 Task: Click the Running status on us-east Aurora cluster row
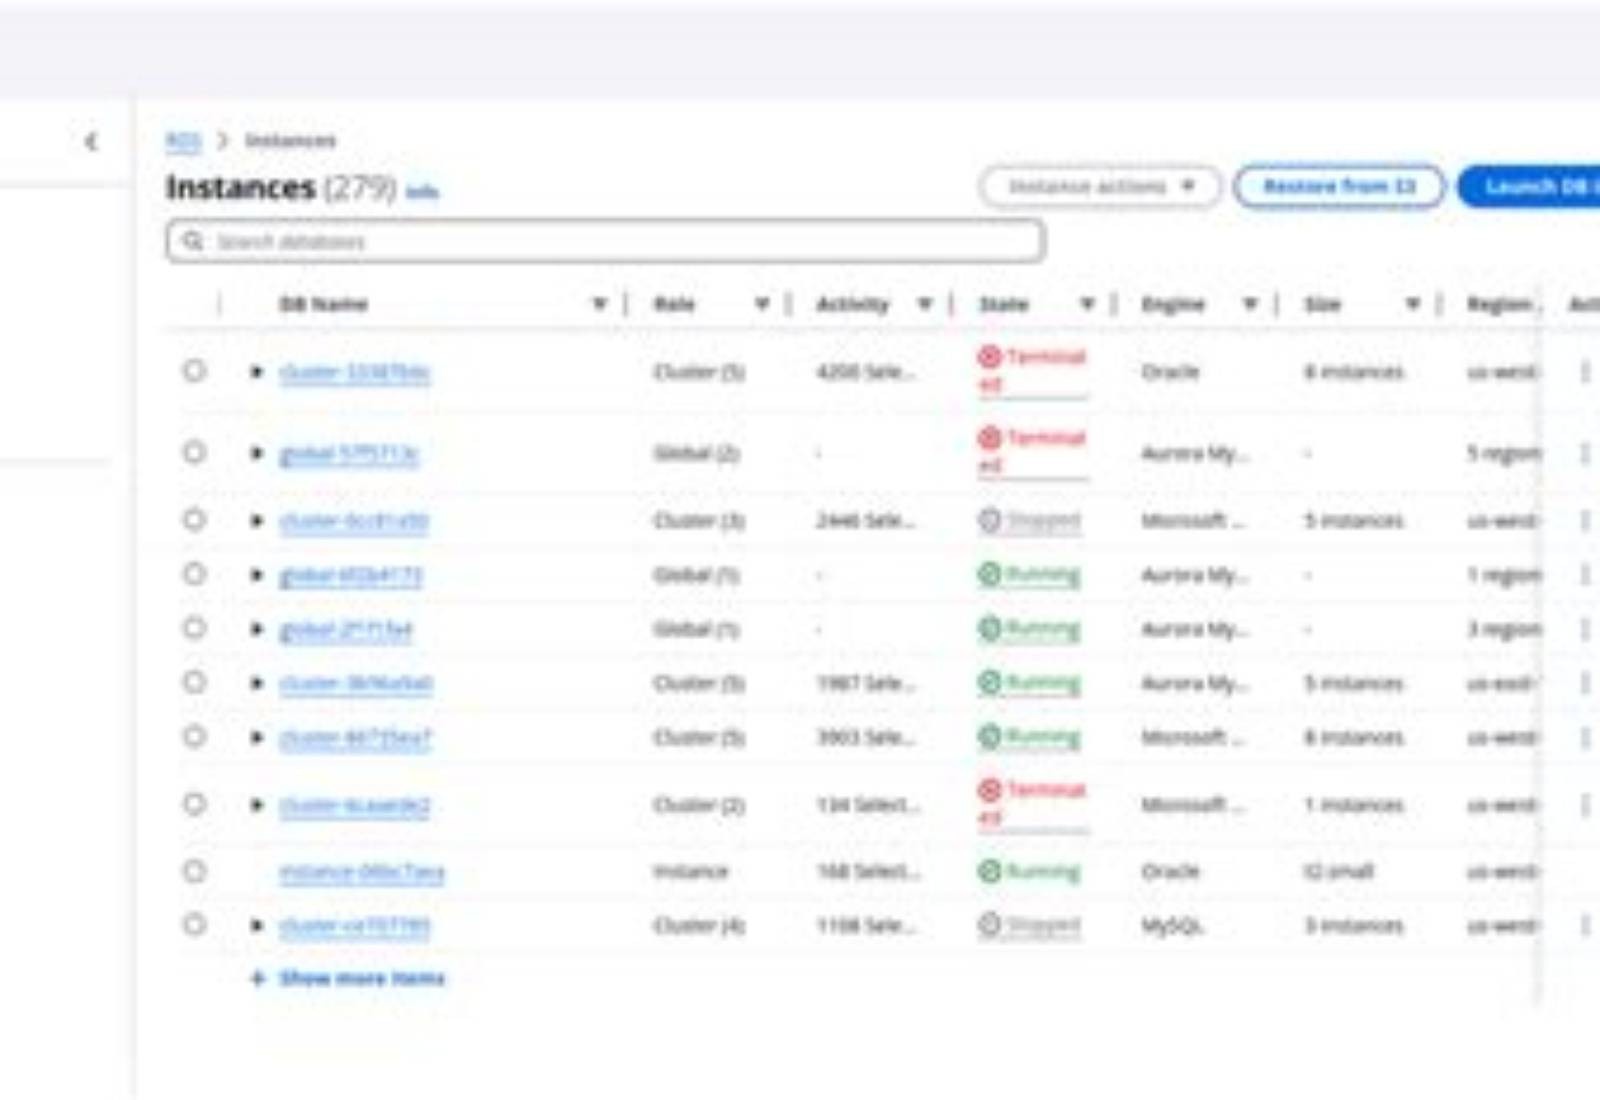1030,683
